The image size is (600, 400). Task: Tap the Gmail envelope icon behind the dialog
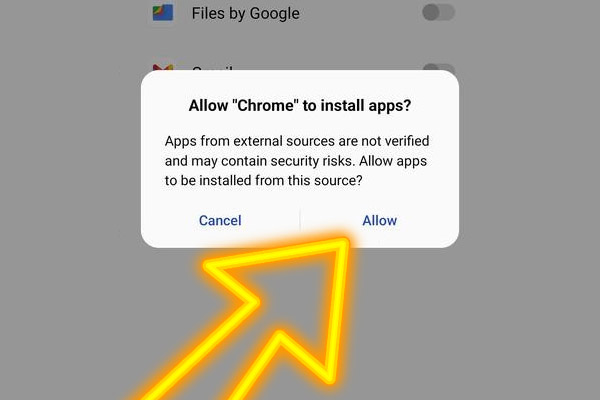pyautogui.click(x=163, y=67)
